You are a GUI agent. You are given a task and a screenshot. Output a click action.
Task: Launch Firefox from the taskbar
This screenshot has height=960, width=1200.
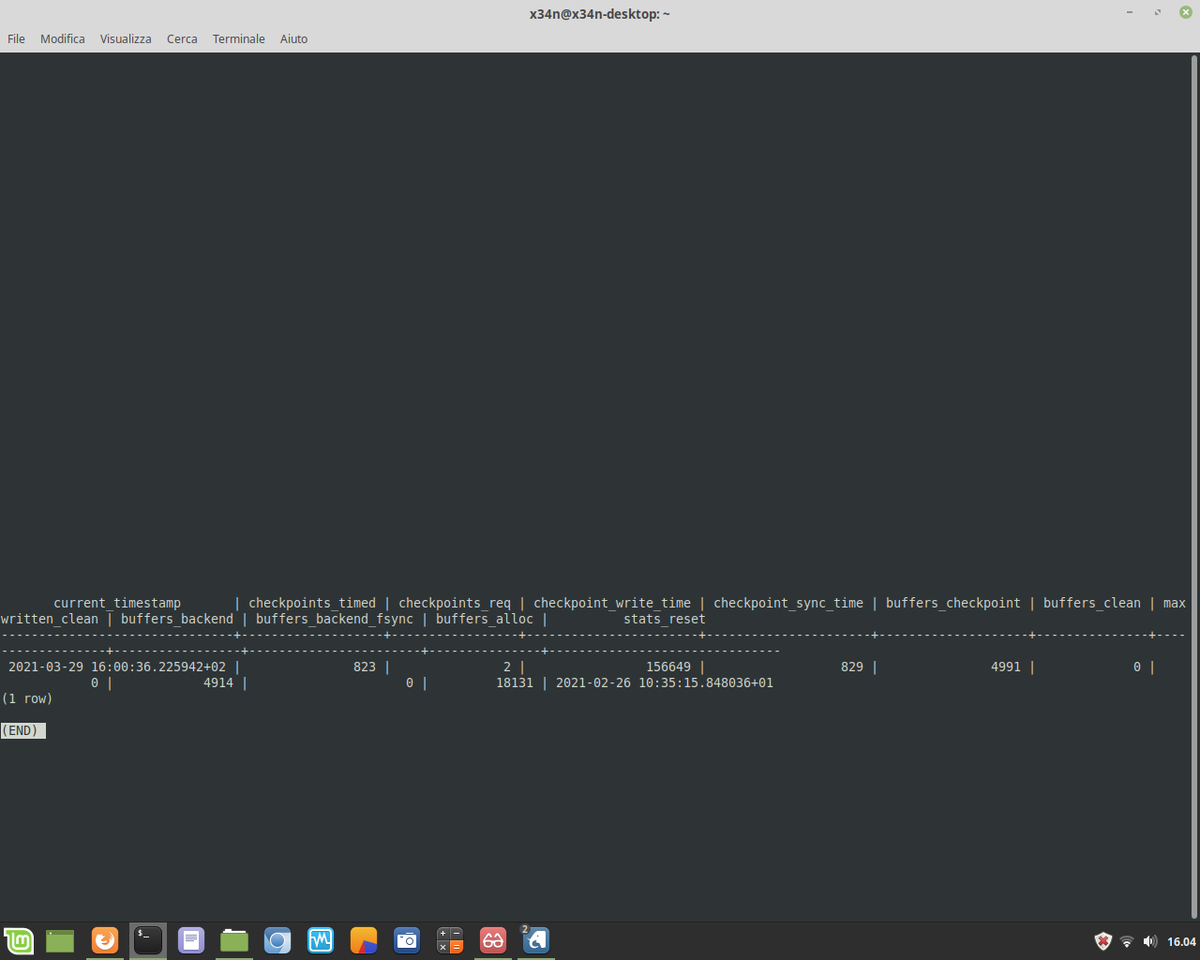[105, 941]
